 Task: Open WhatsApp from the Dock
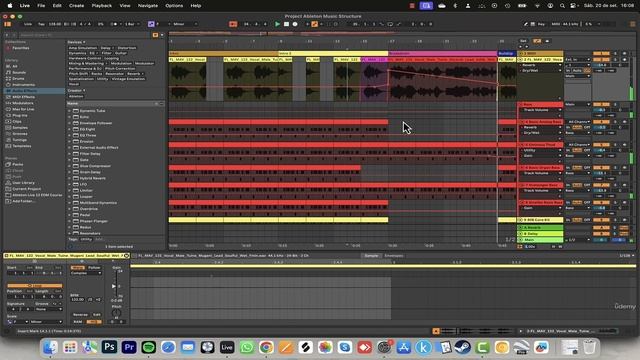coord(247,347)
